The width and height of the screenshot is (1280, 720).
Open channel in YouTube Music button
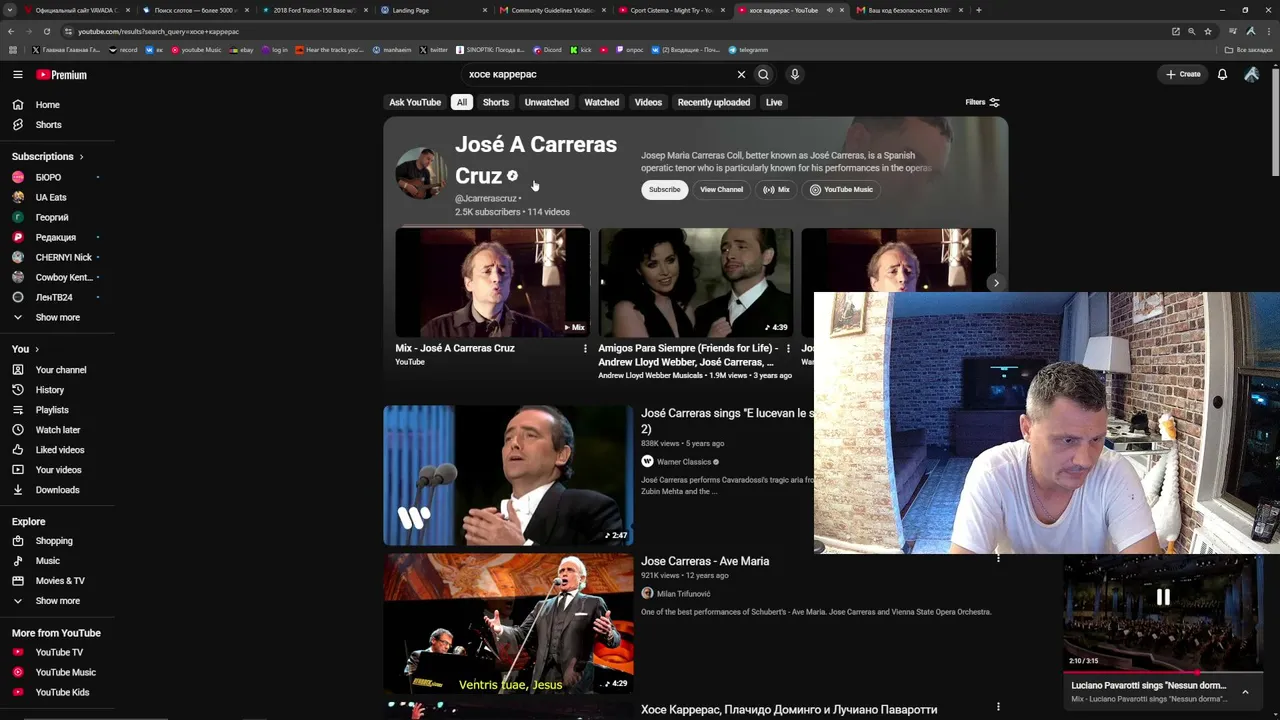click(841, 189)
